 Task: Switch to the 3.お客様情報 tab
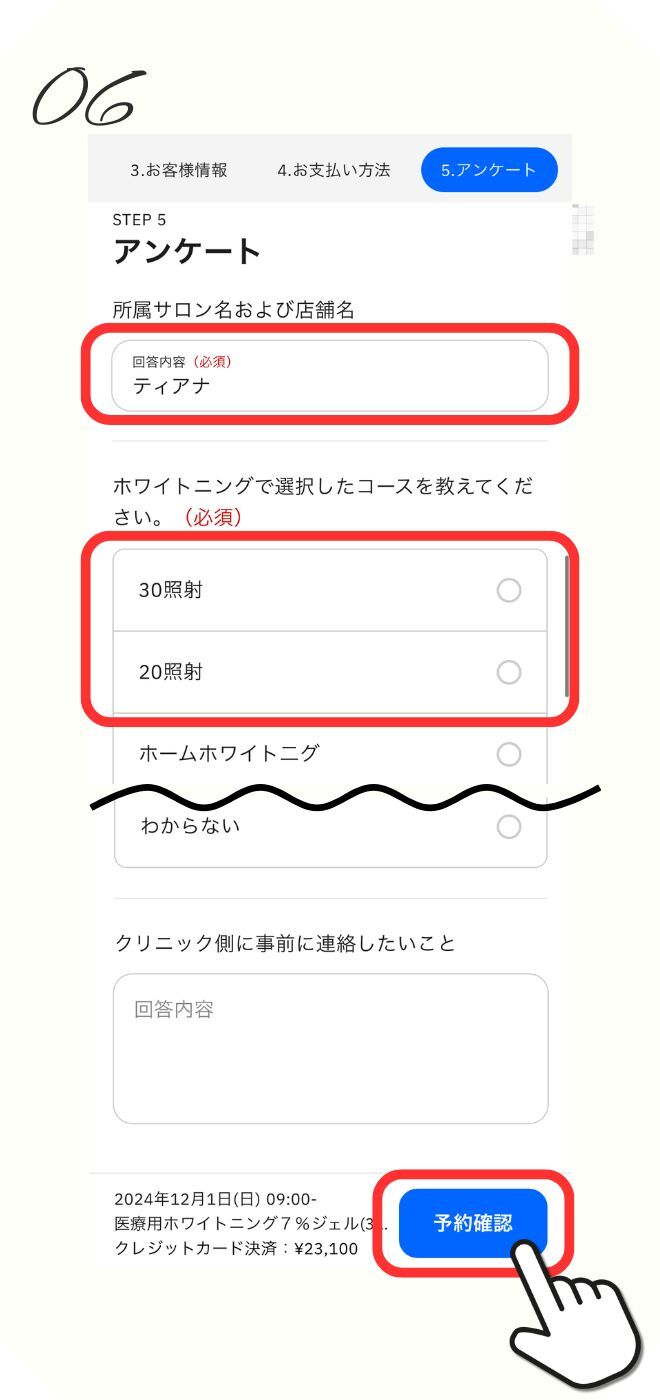coord(179,170)
